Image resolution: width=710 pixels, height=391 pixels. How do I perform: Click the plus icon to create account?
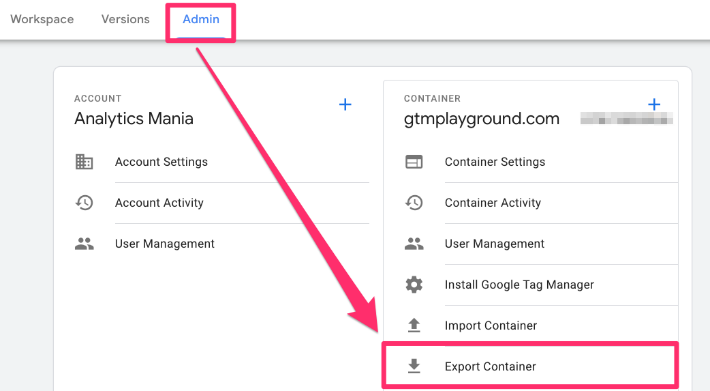[345, 105]
